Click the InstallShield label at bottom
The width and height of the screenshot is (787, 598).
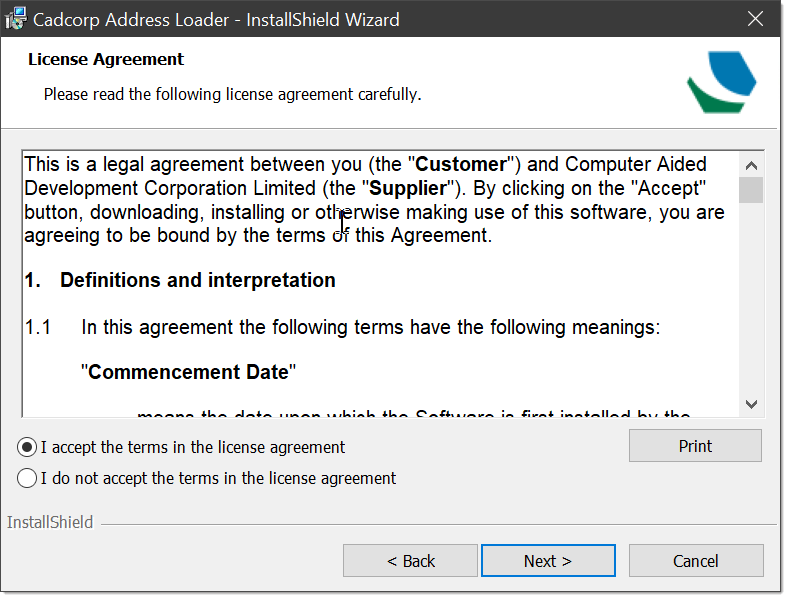click(x=50, y=522)
